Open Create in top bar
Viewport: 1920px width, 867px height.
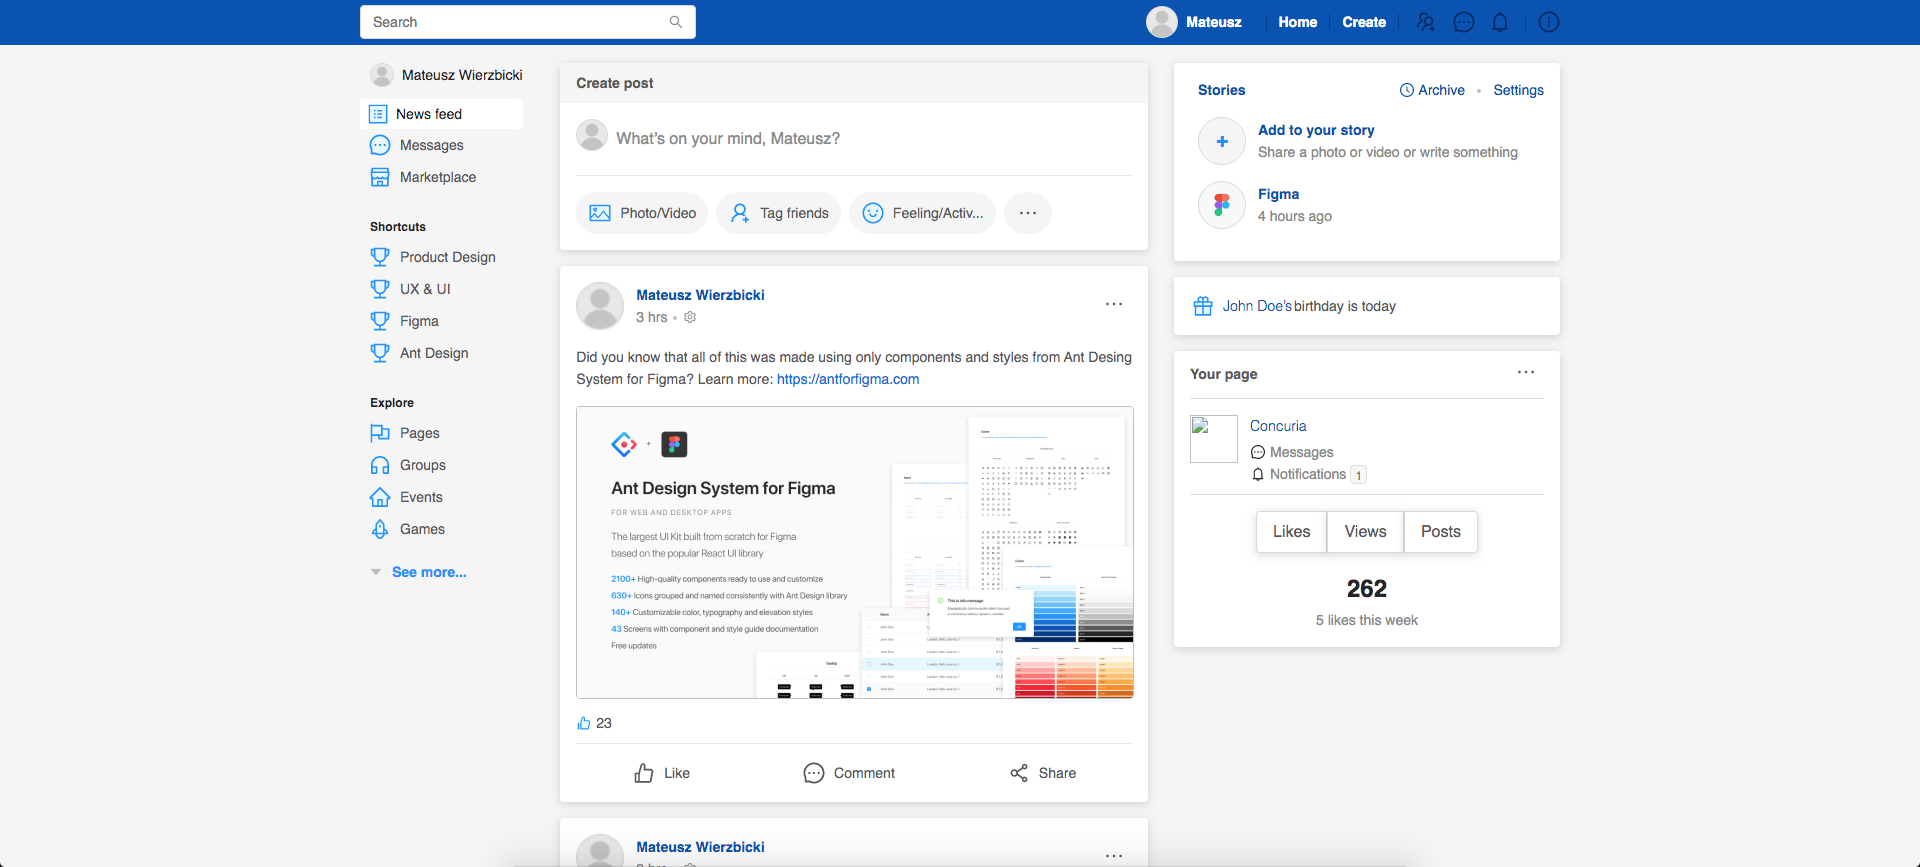(1364, 22)
